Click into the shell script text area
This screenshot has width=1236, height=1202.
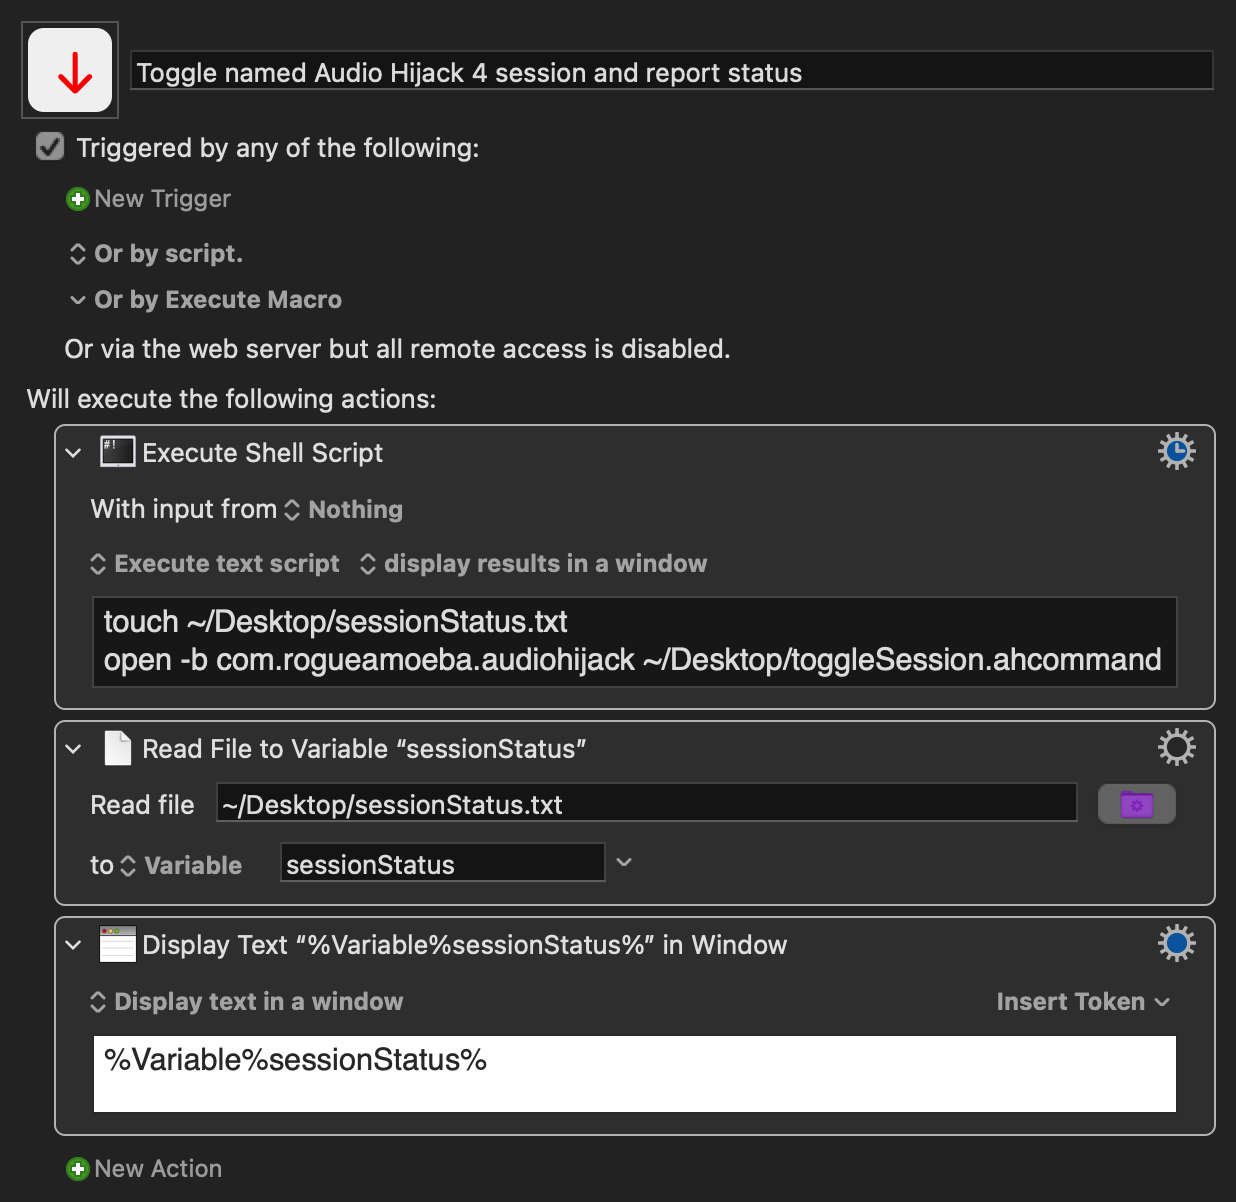[x=634, y=642]
